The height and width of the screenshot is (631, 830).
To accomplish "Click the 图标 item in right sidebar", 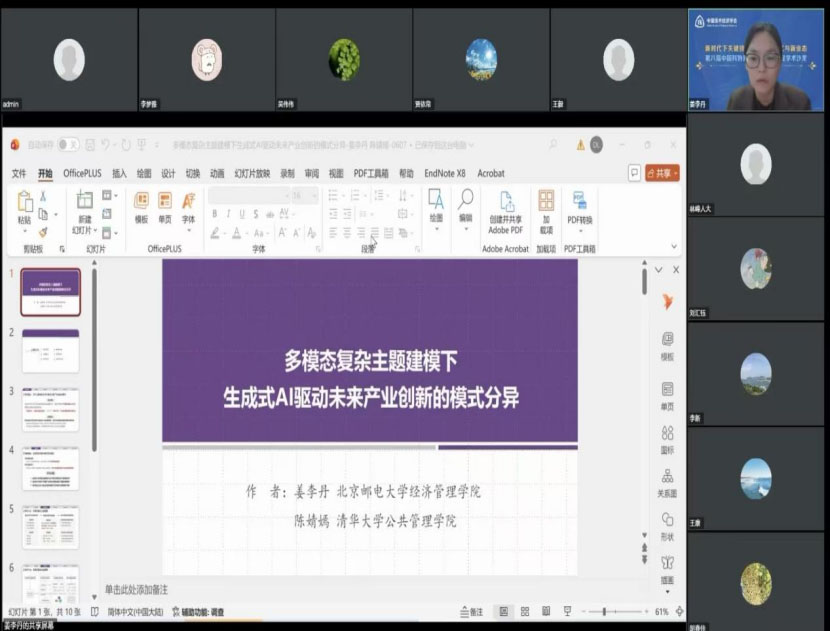I will pyautogui.click(x=667, y=437).
